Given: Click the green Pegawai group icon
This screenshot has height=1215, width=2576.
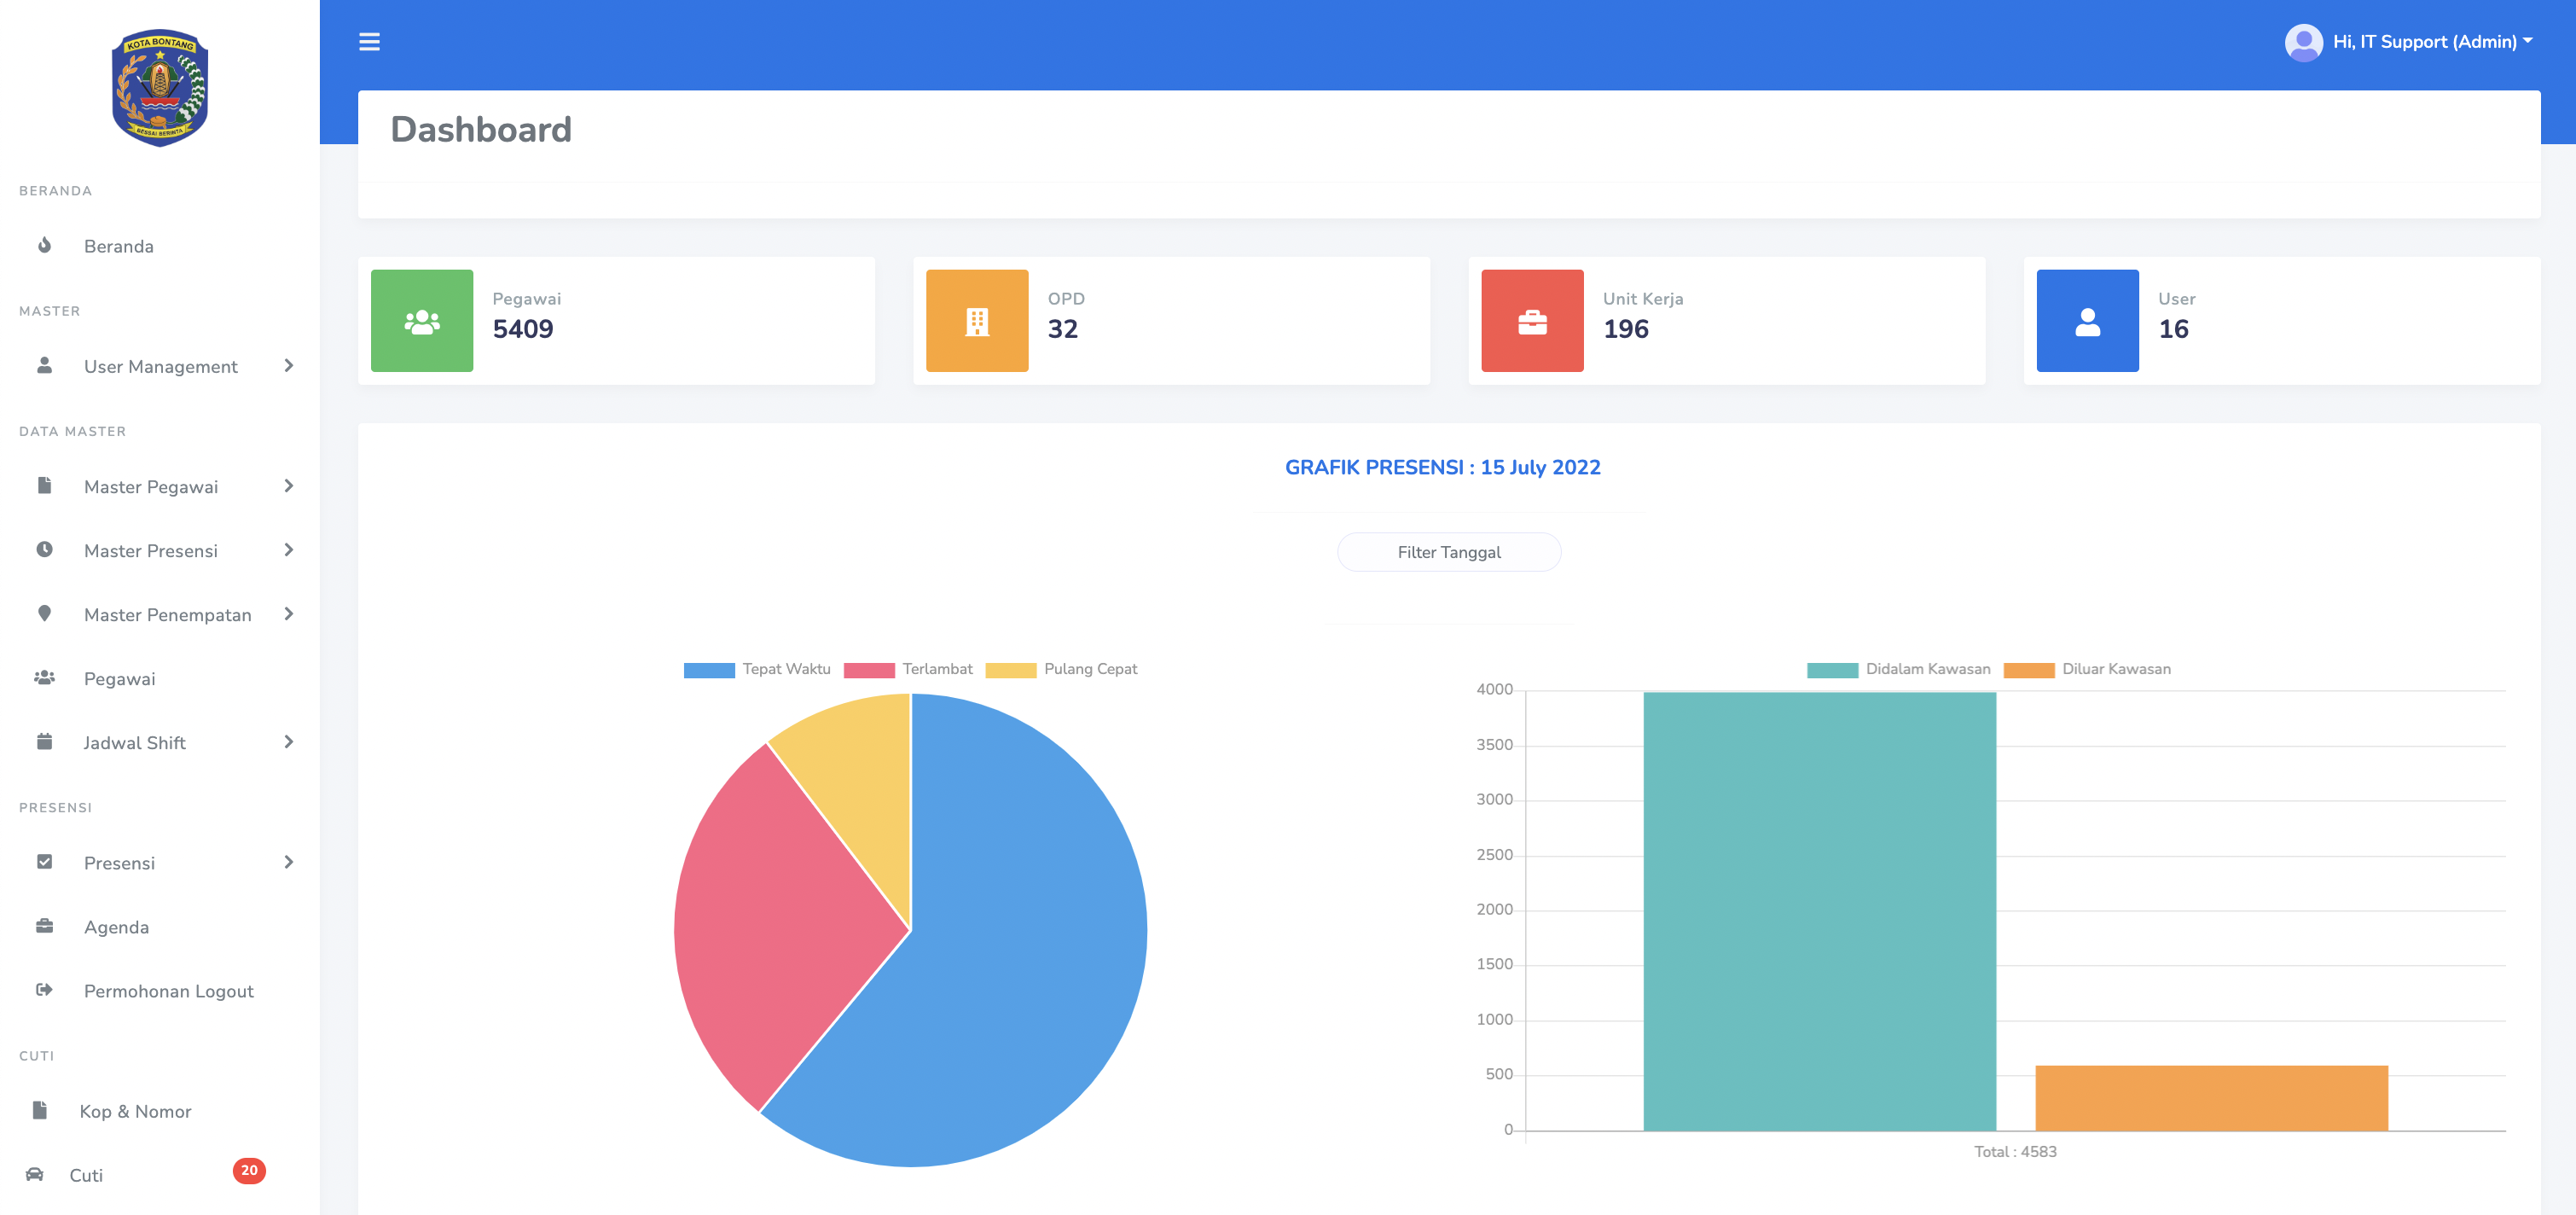Looking at the screenshot, I should point(422,321).
